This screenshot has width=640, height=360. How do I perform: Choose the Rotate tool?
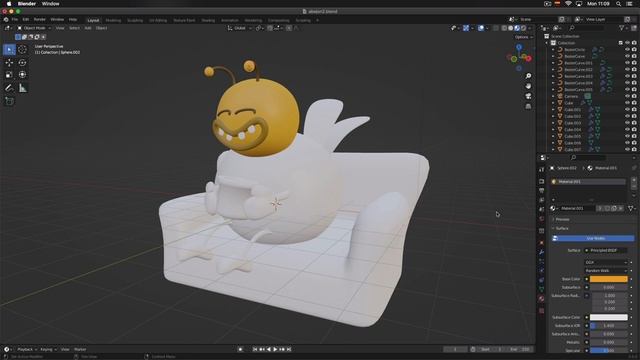22,63
